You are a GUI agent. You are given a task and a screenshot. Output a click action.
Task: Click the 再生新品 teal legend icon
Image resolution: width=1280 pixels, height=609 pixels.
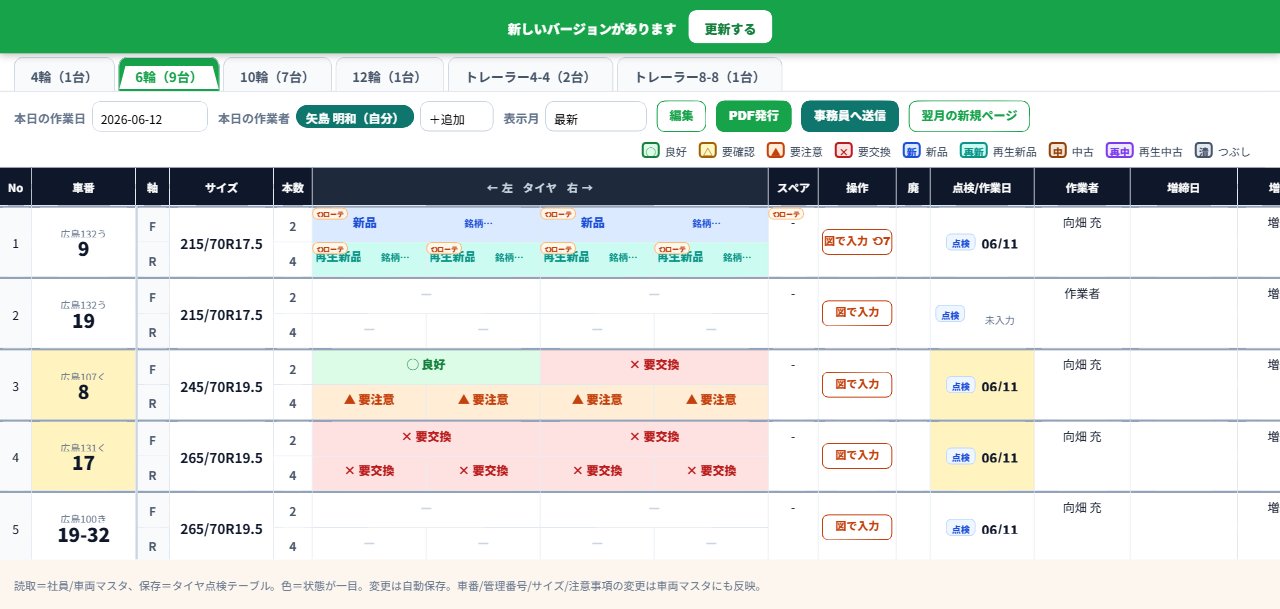[973, 151]
